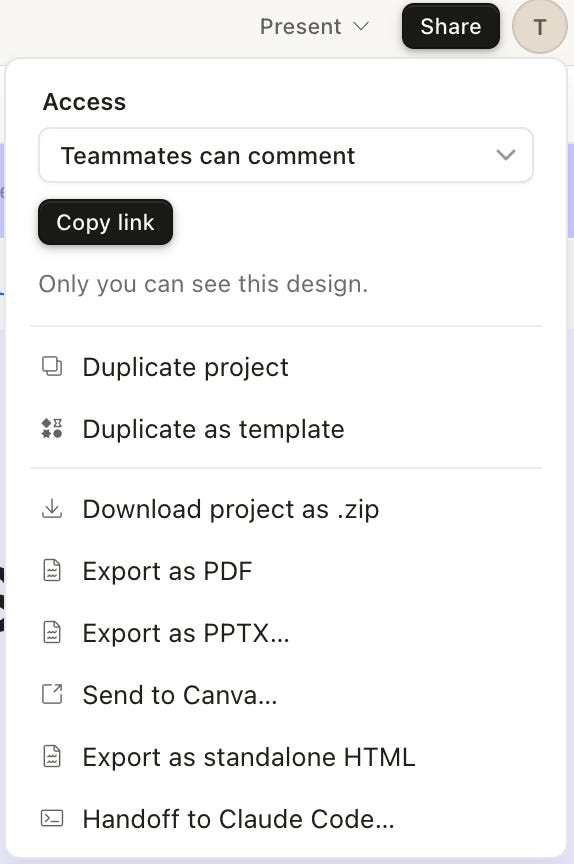Image resolution: width=574 pixels, height=864 pixels.
Task: Copy the share link
Action: pos(105,222)
